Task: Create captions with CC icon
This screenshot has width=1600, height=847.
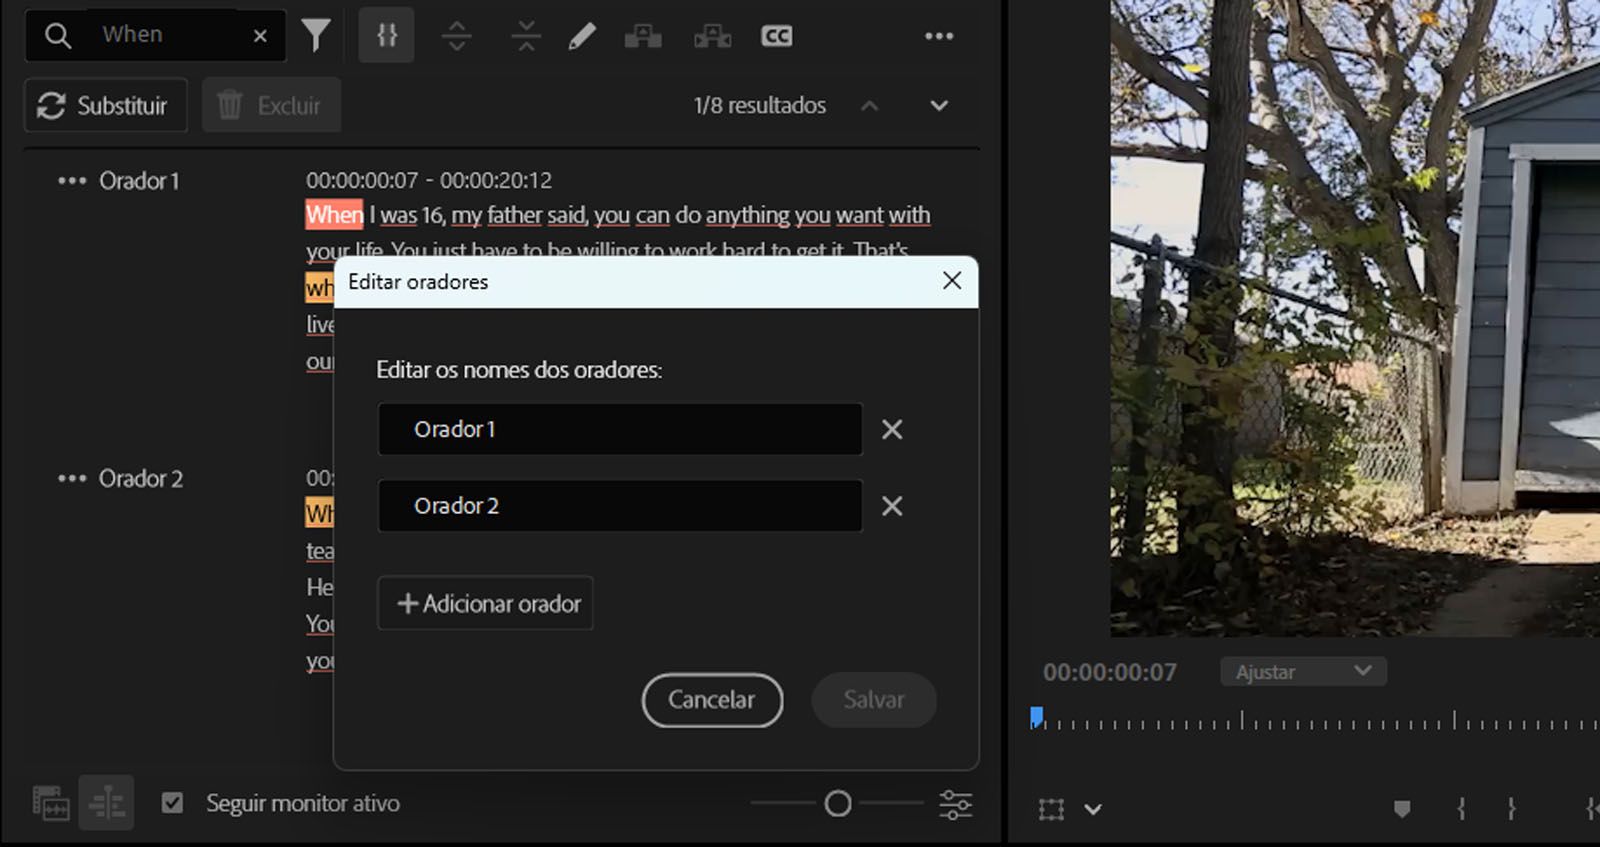Action: point(776,36)
